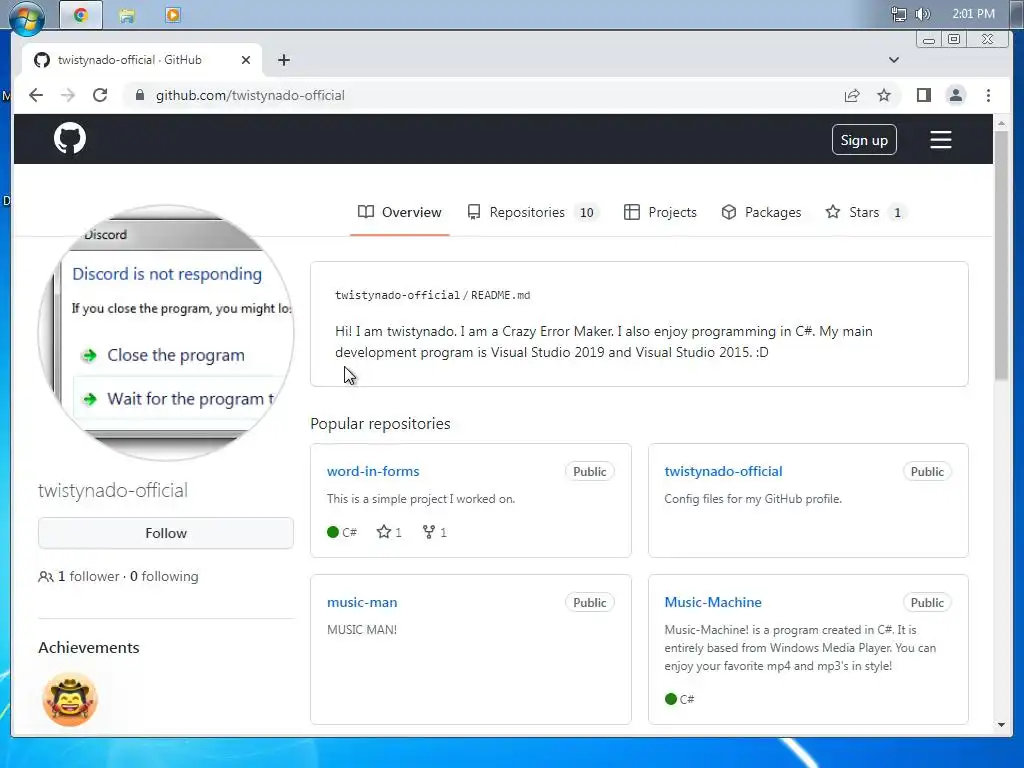
Task: Click the README.md file link
Action: [500, 295]
